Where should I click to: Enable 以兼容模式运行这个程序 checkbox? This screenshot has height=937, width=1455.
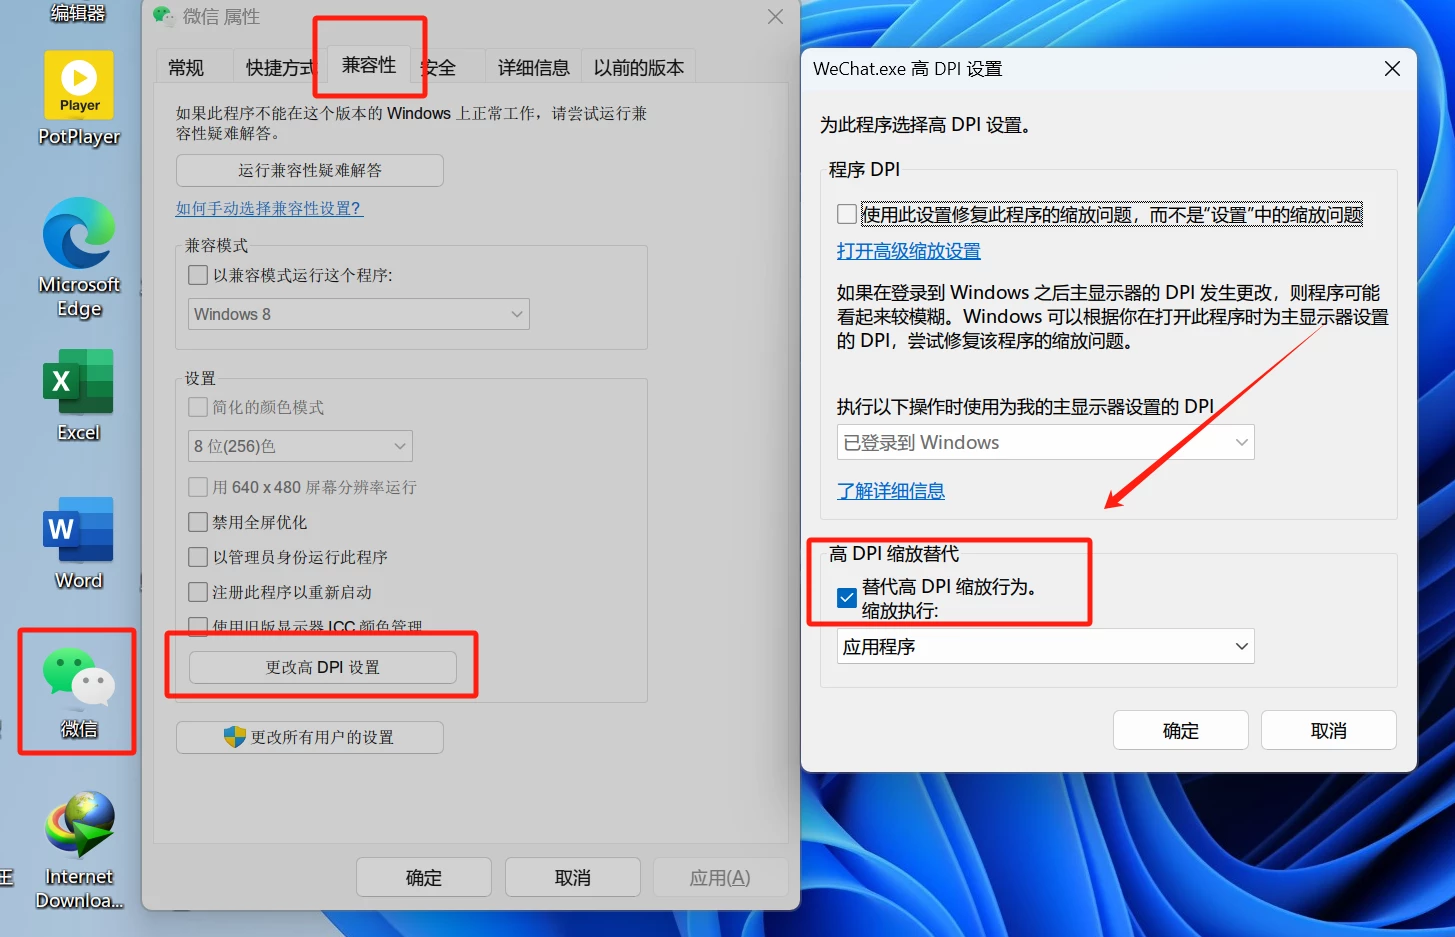(197, 275)
